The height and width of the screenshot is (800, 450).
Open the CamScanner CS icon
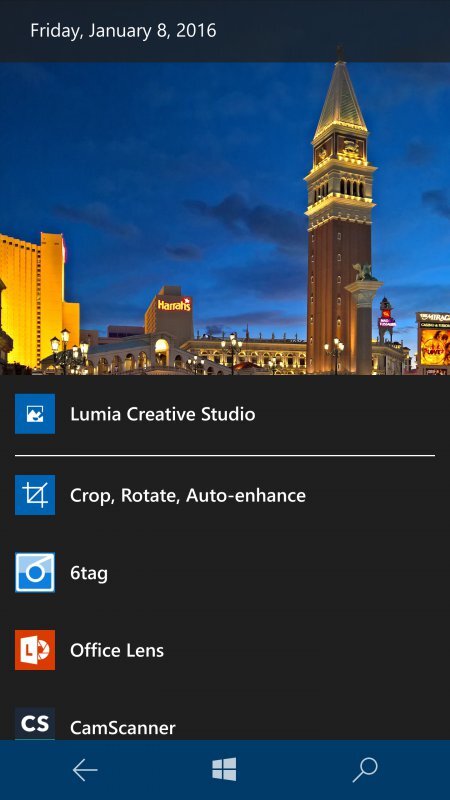[x=35, y=723]
